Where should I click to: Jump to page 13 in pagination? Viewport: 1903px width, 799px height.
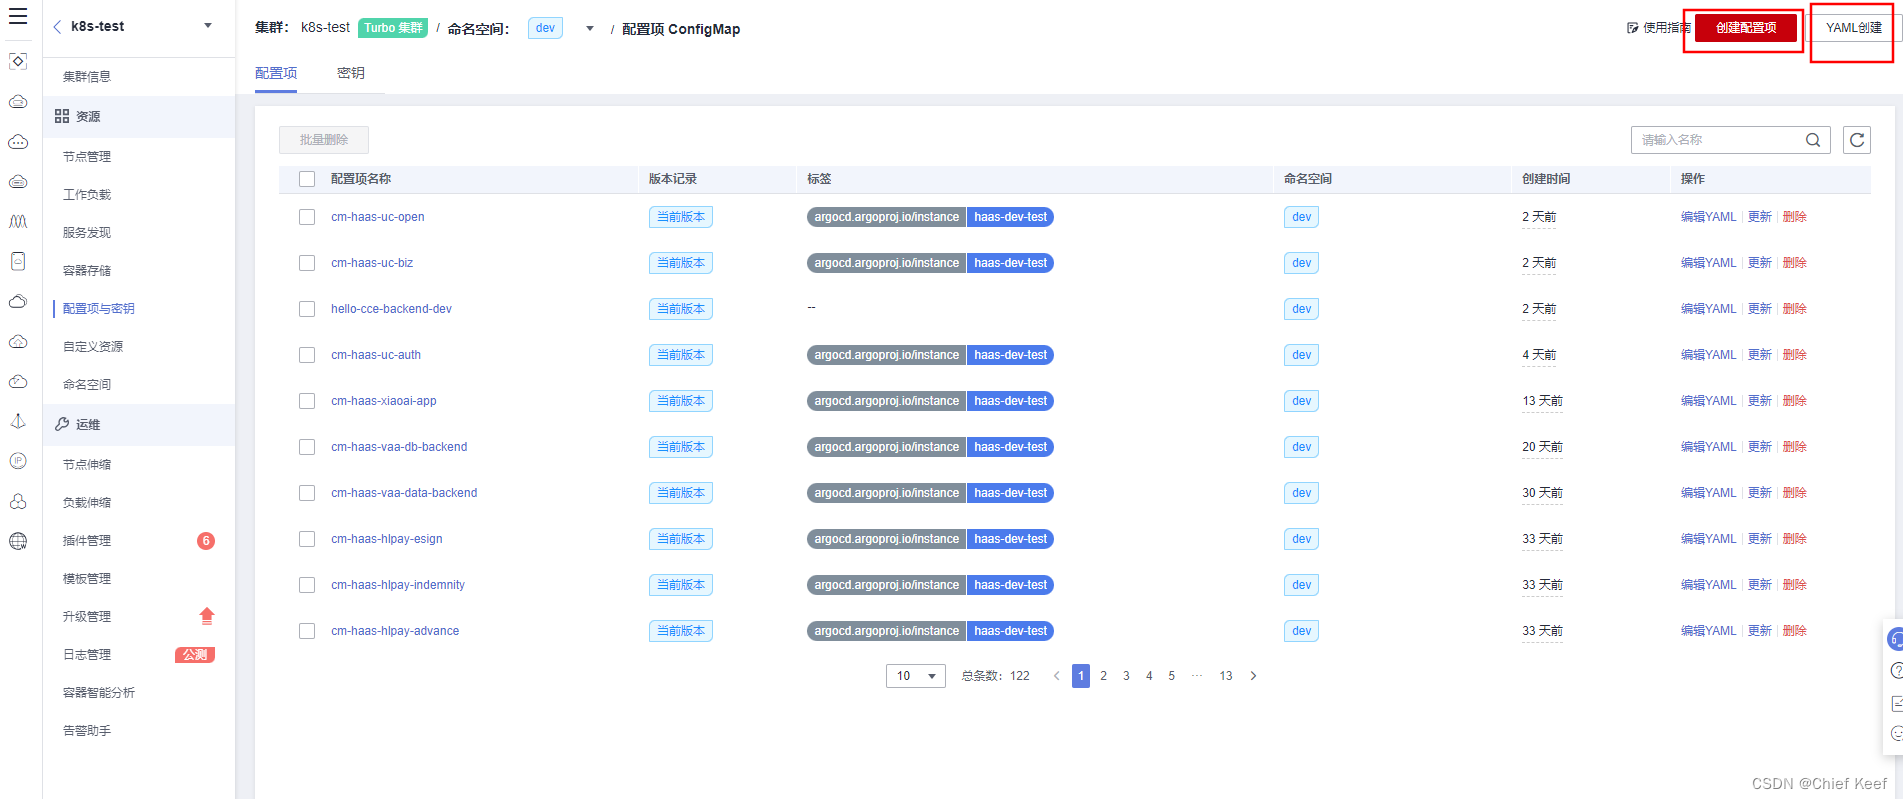(1226, 676)
